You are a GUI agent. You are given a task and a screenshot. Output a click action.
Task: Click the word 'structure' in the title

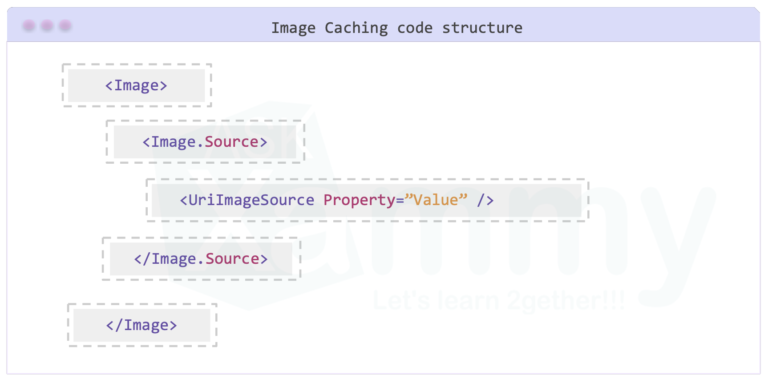coord(482,28)
